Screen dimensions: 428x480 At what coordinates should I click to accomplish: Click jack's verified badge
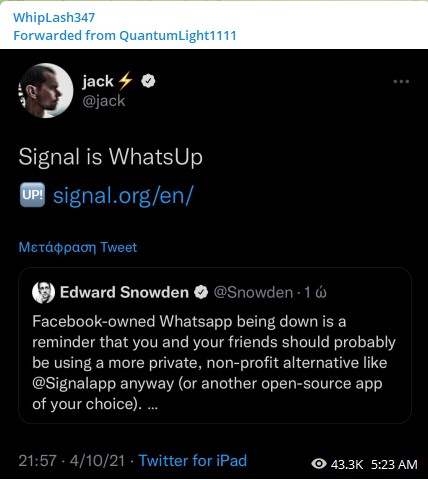tap(148, 81)
